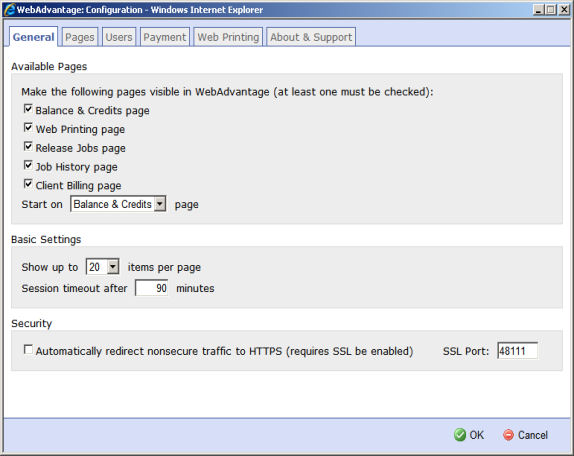The width and height of the screenshot is (574, 456).
Task: Go to the Web Printing tab
Action: coord(228,37)
